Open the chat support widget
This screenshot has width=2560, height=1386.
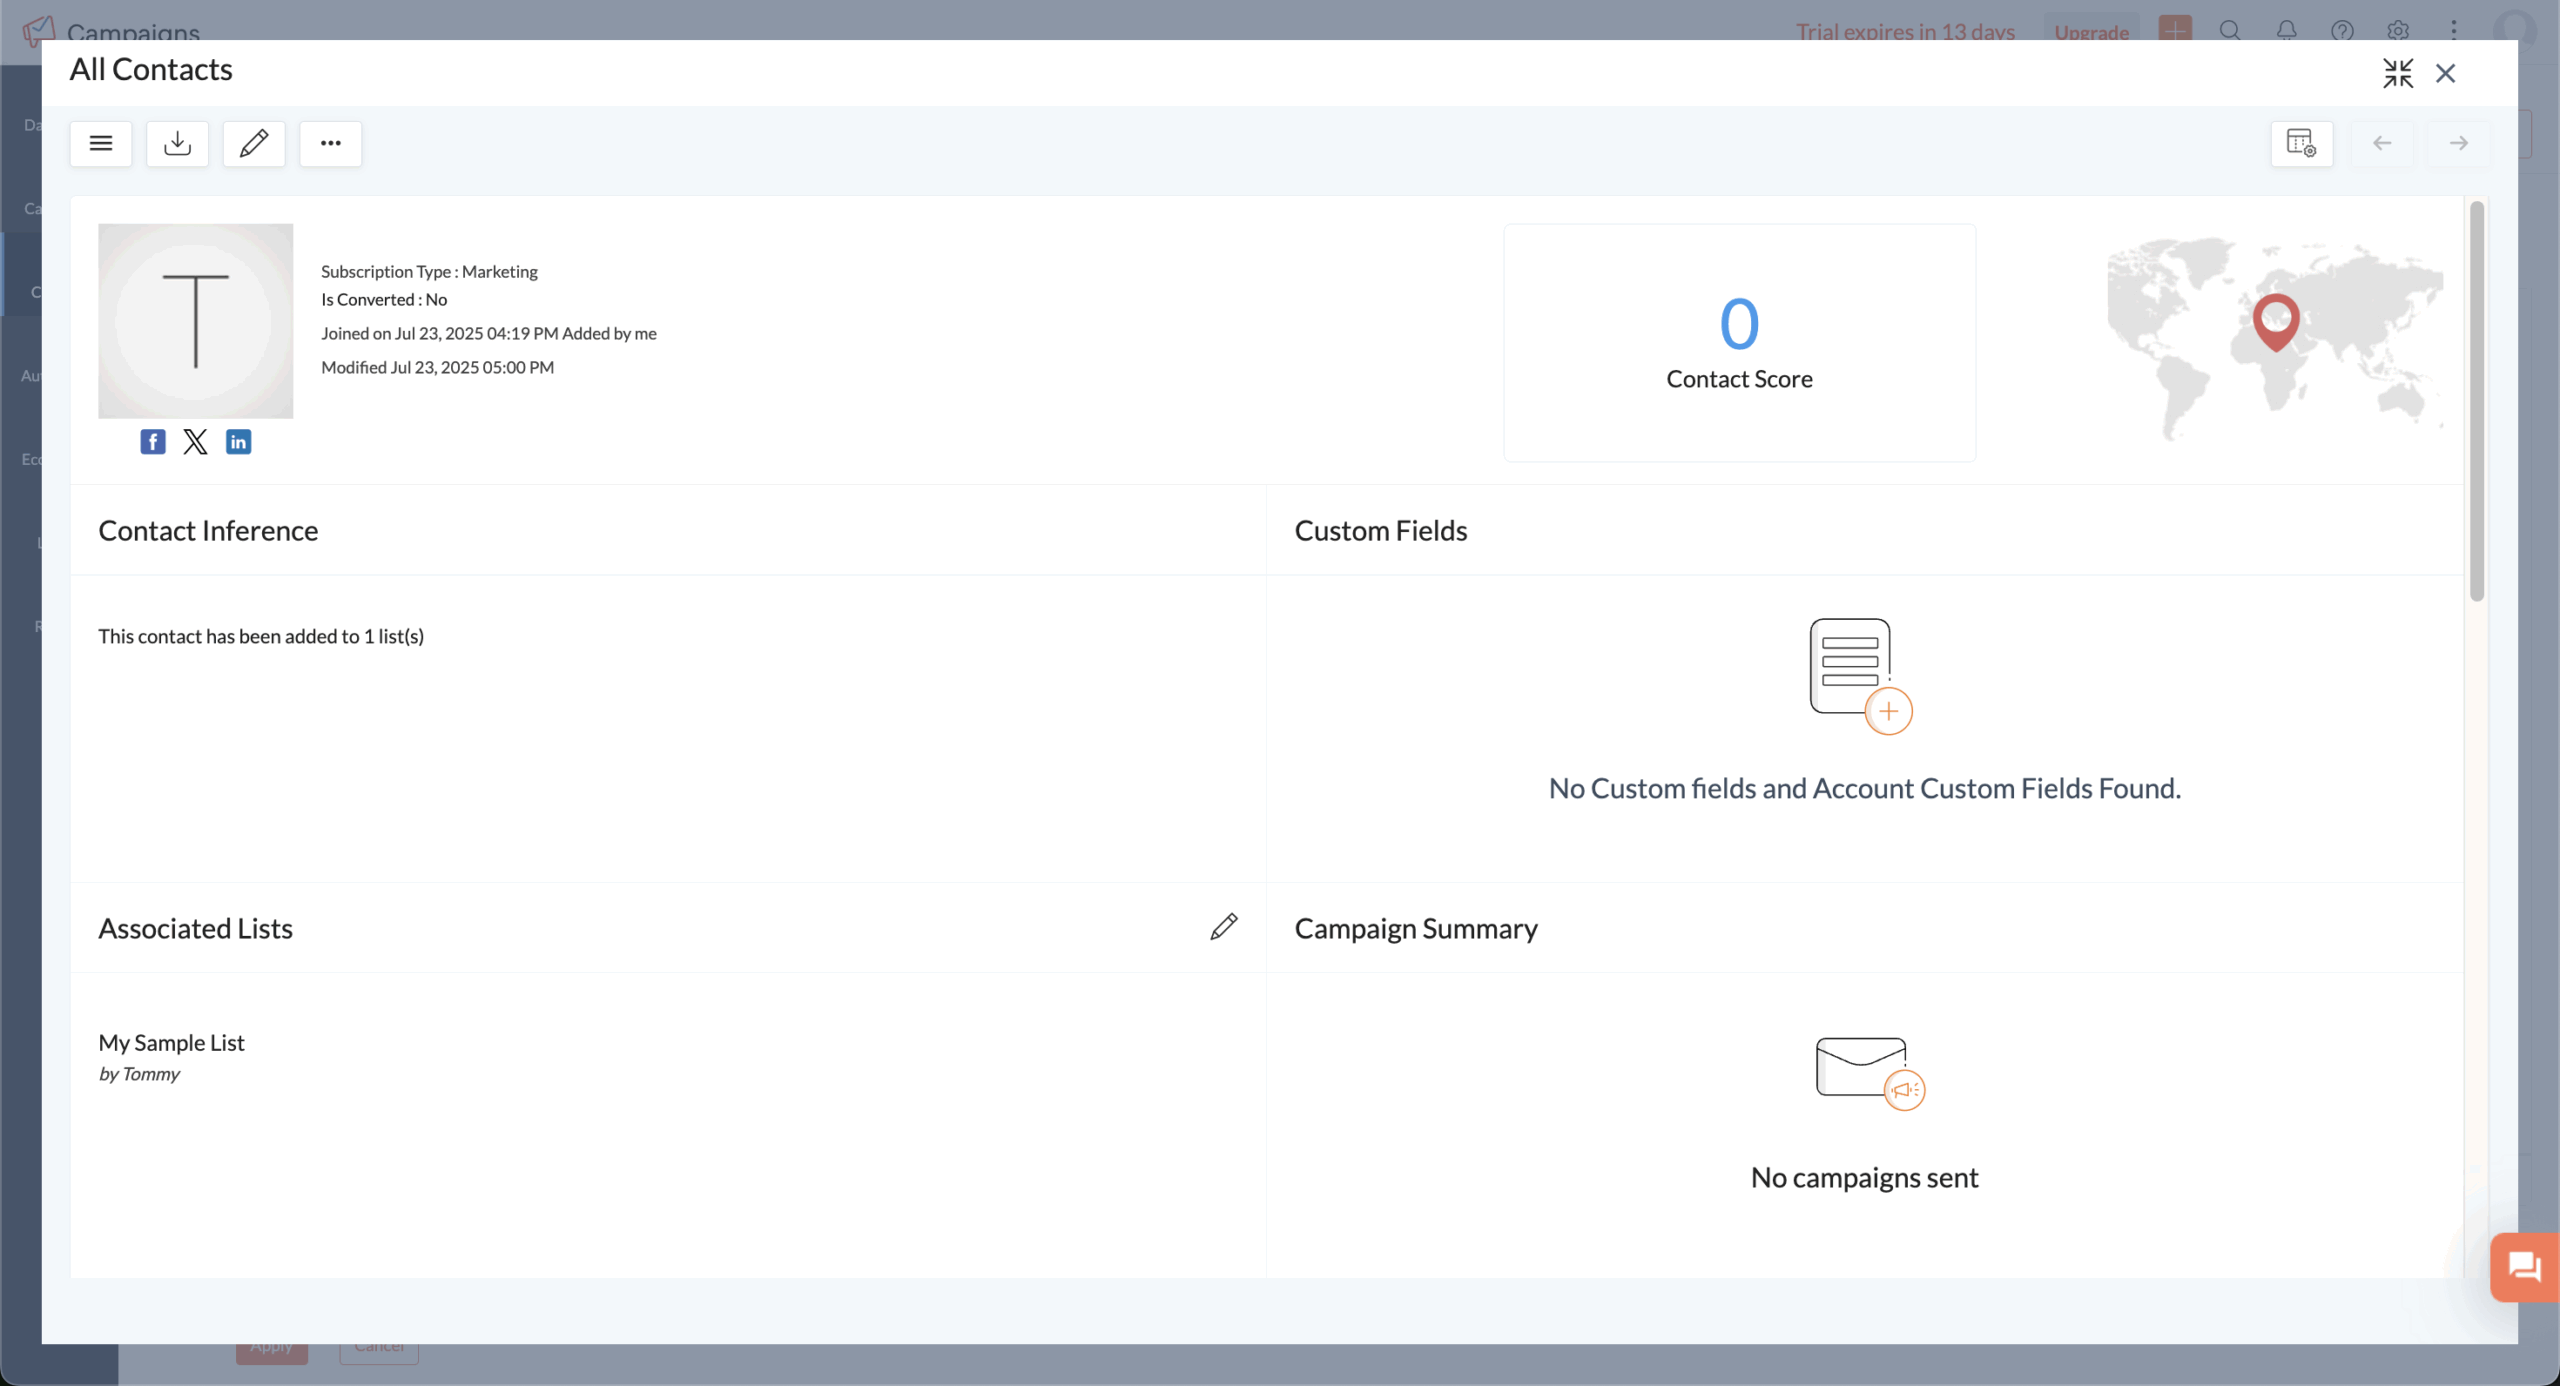pos(2524,1268)
